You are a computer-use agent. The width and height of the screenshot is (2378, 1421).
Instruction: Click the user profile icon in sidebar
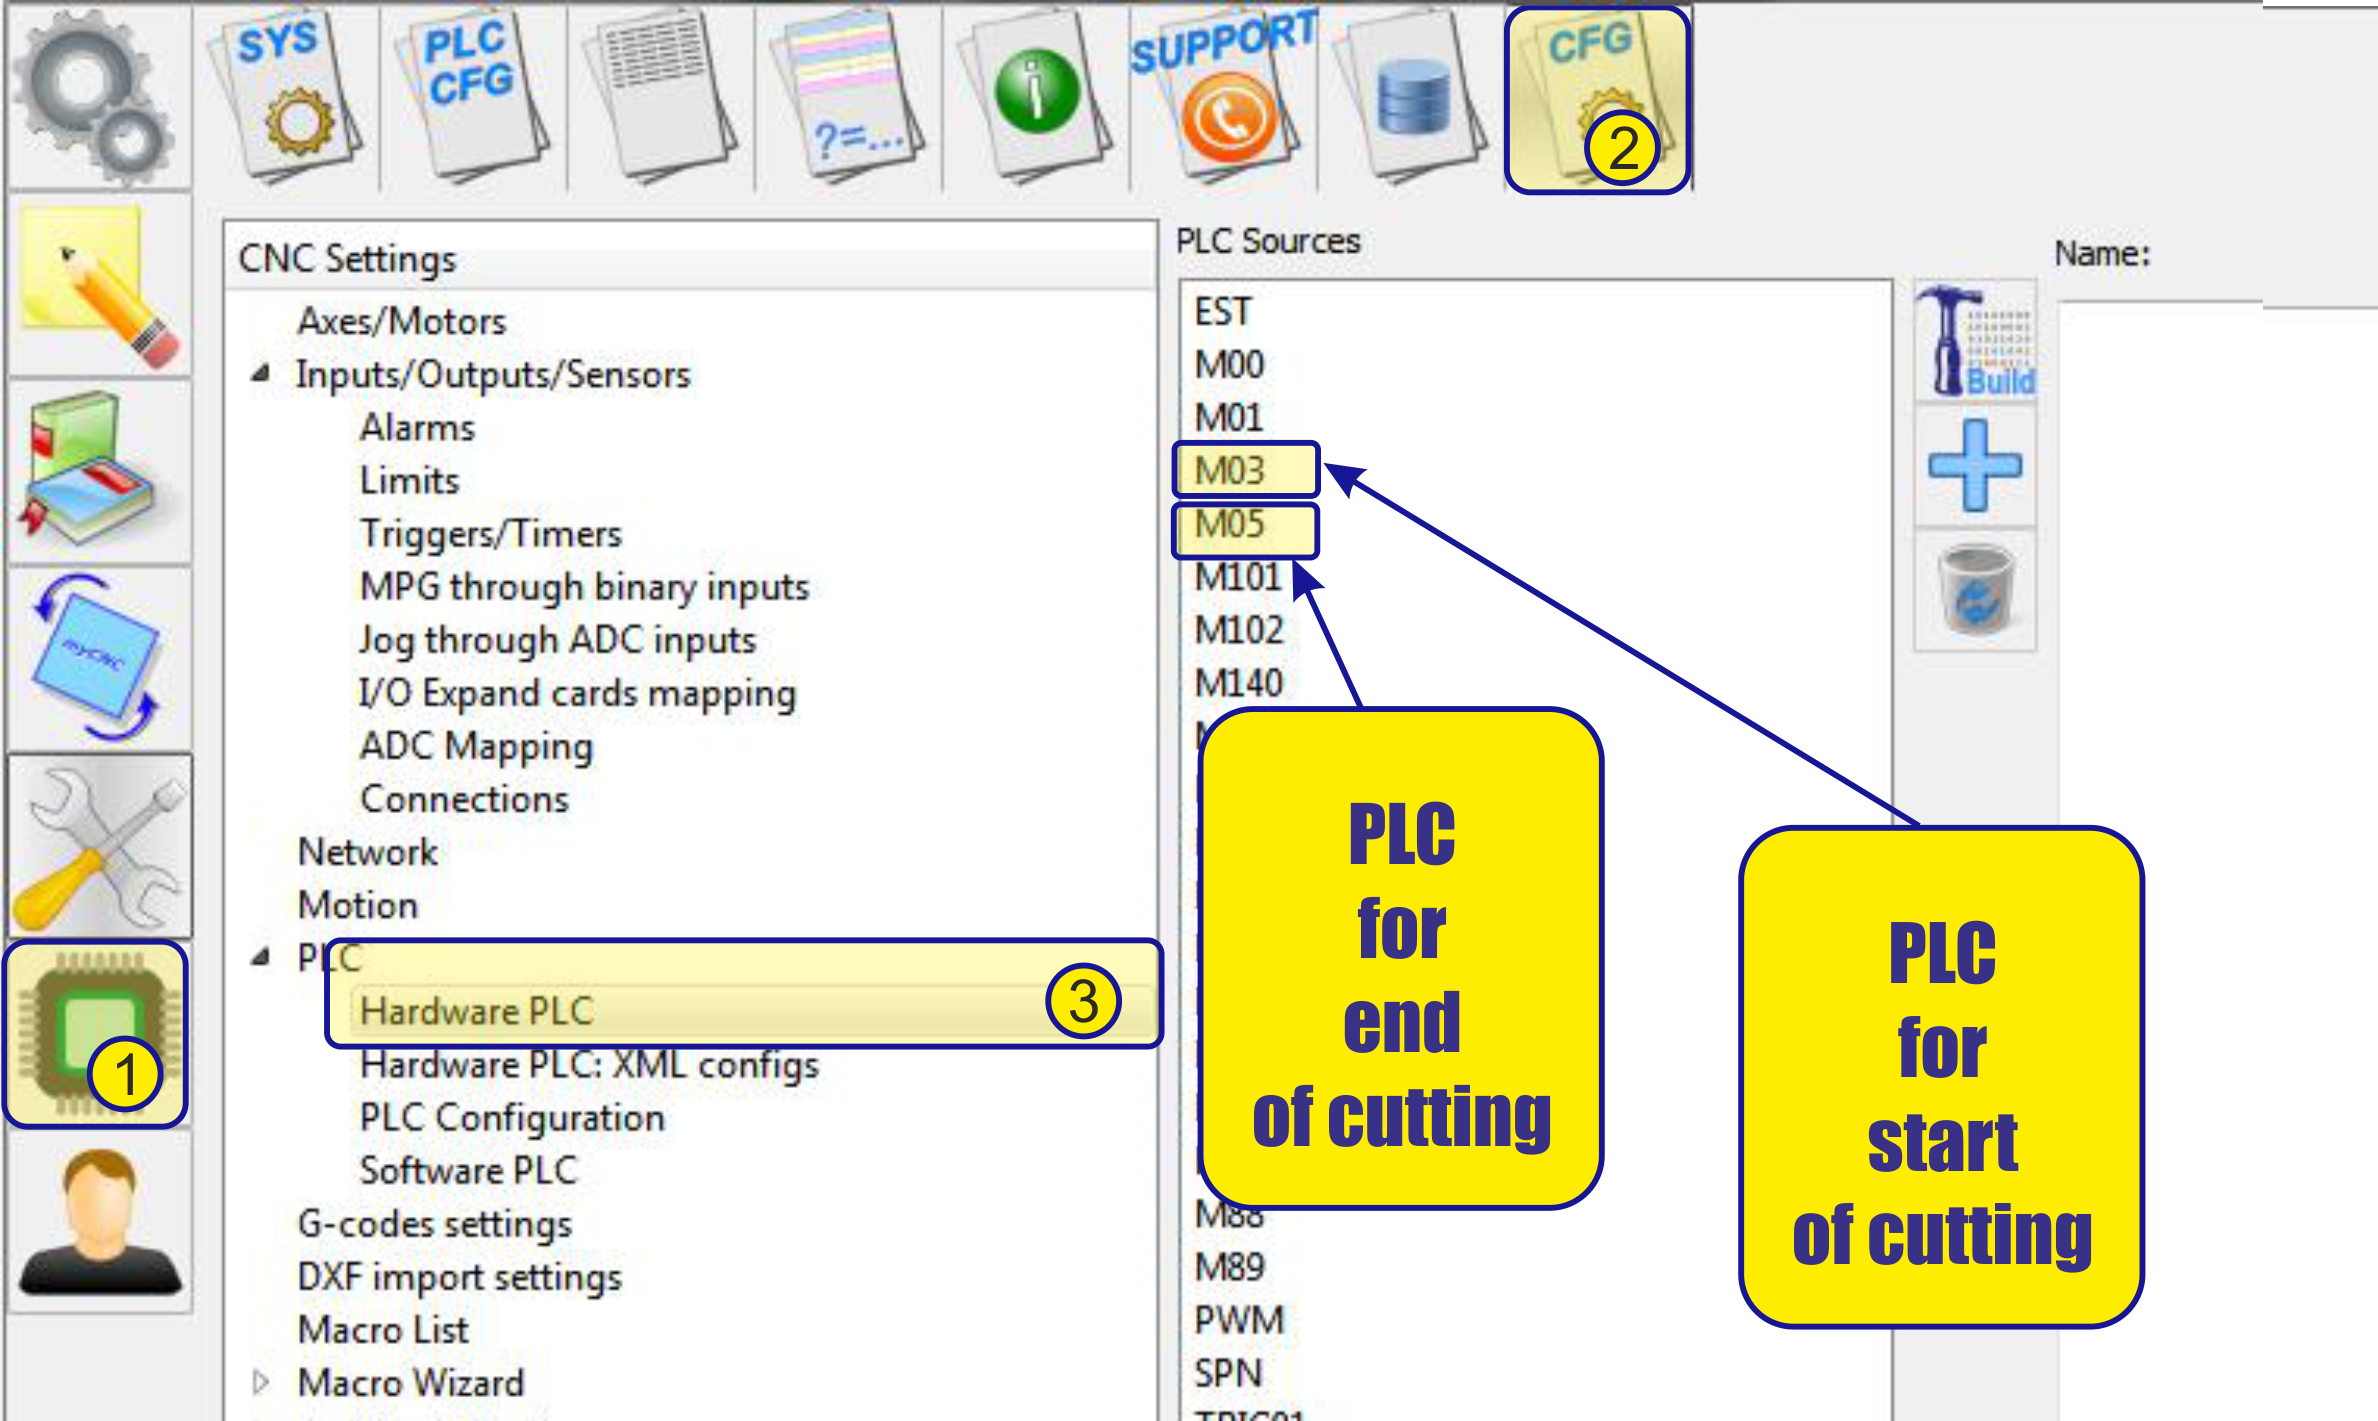tap(100, 1222)
